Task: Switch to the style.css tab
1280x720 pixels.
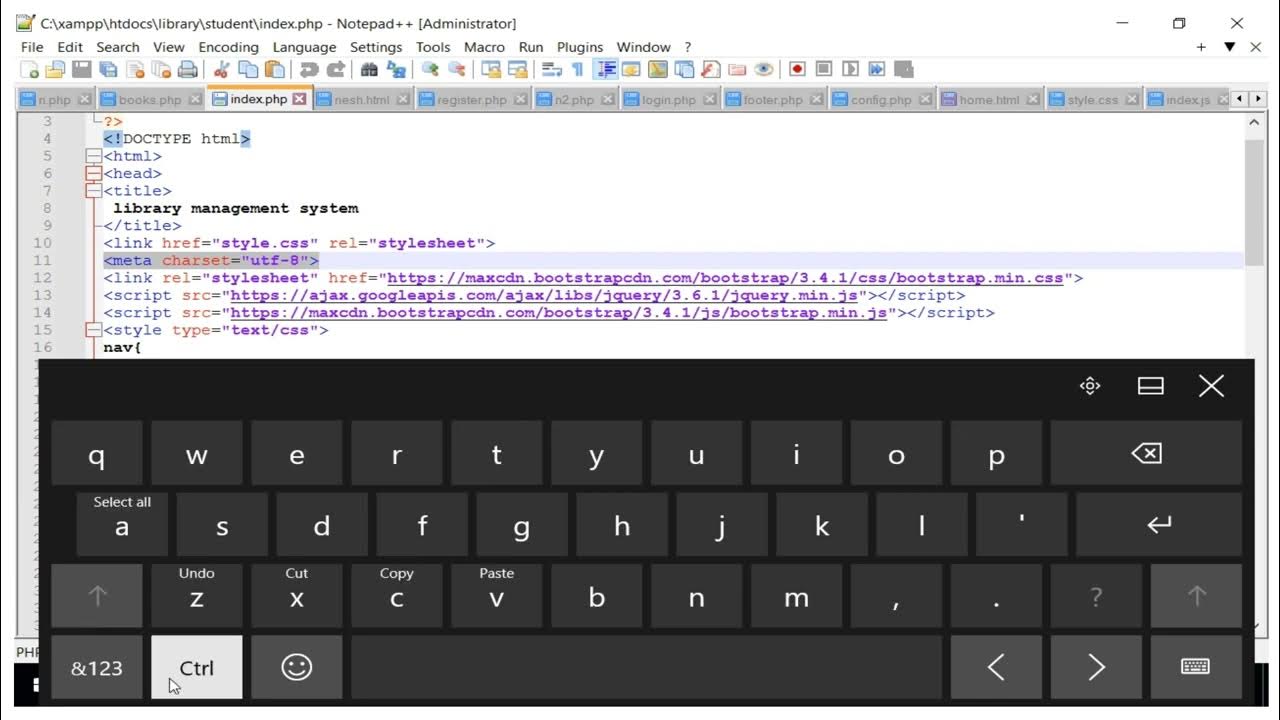Action: pos(1093,100)
